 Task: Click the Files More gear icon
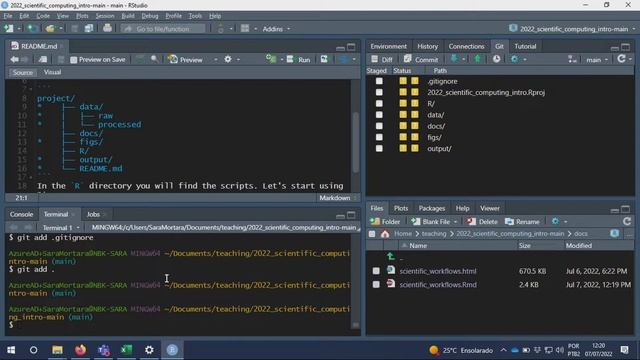[555, 222]
